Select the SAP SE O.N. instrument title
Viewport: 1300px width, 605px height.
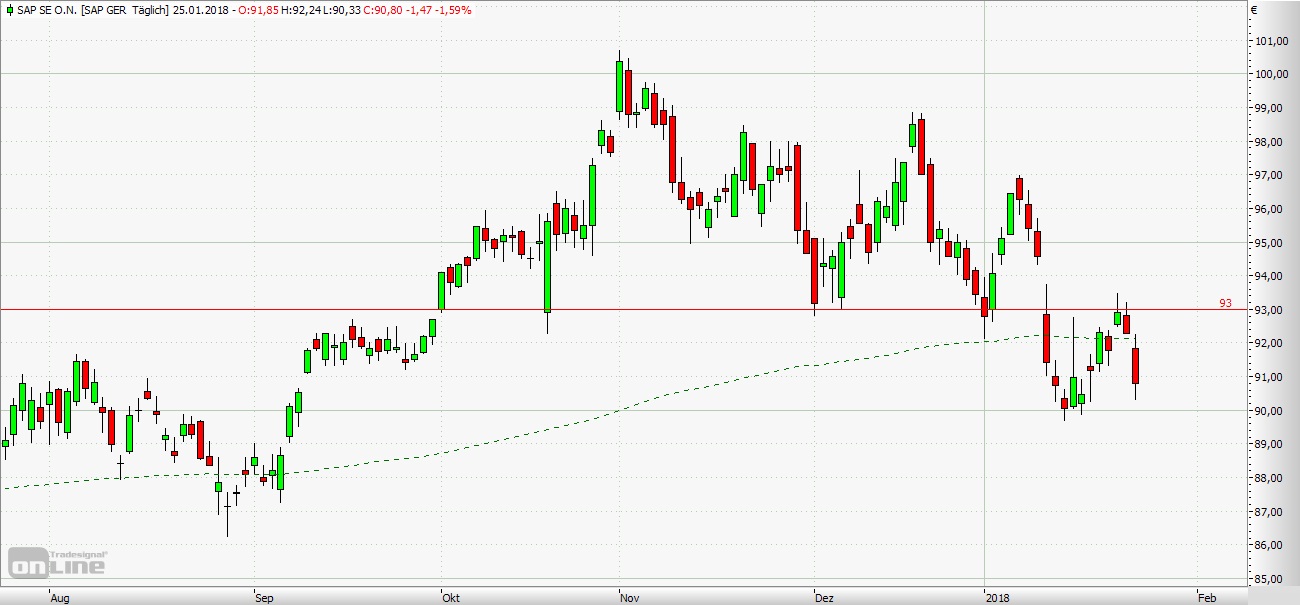49,10
